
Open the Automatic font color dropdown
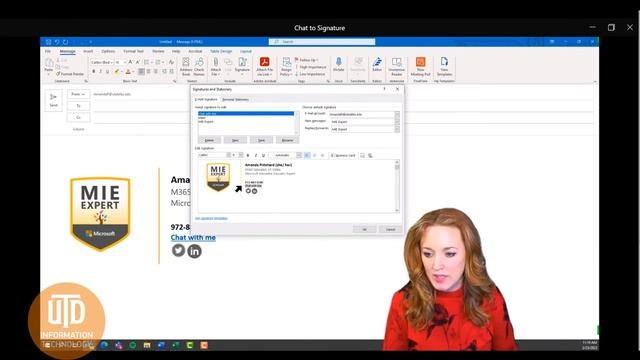[x=299, y=156]
